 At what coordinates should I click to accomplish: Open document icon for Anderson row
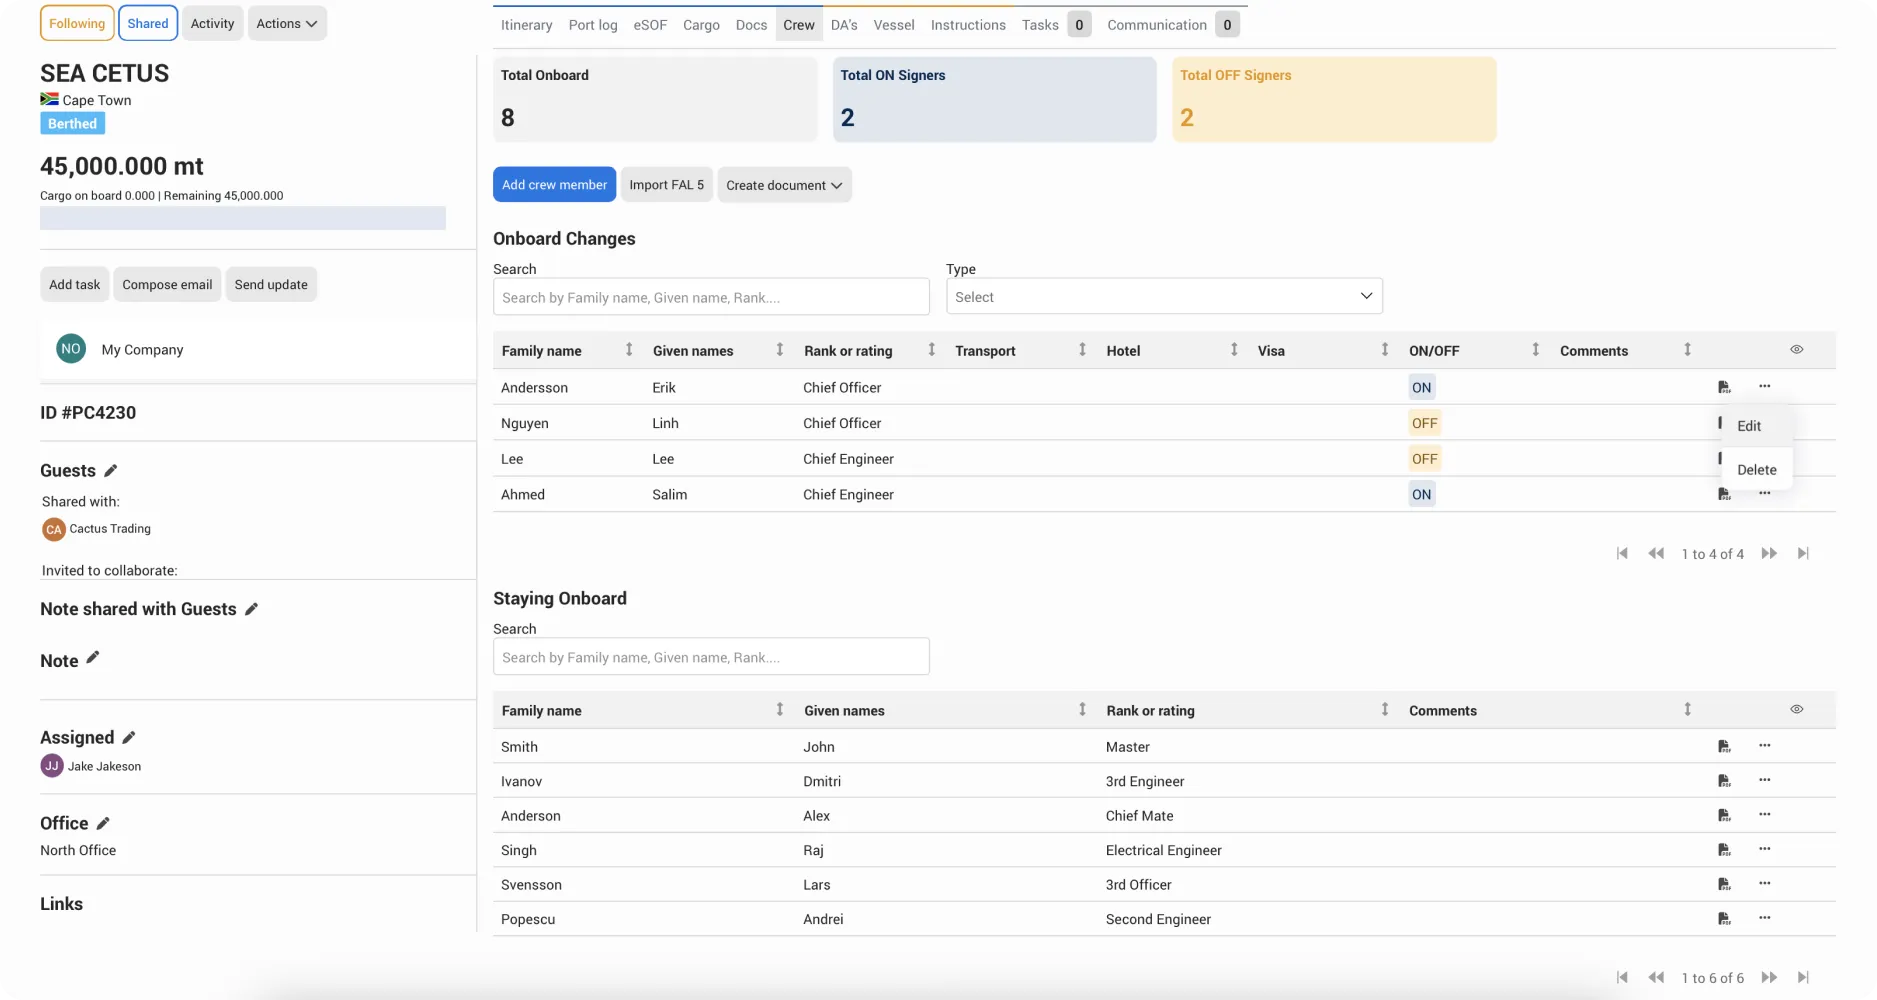click(x=1724, y=815)
